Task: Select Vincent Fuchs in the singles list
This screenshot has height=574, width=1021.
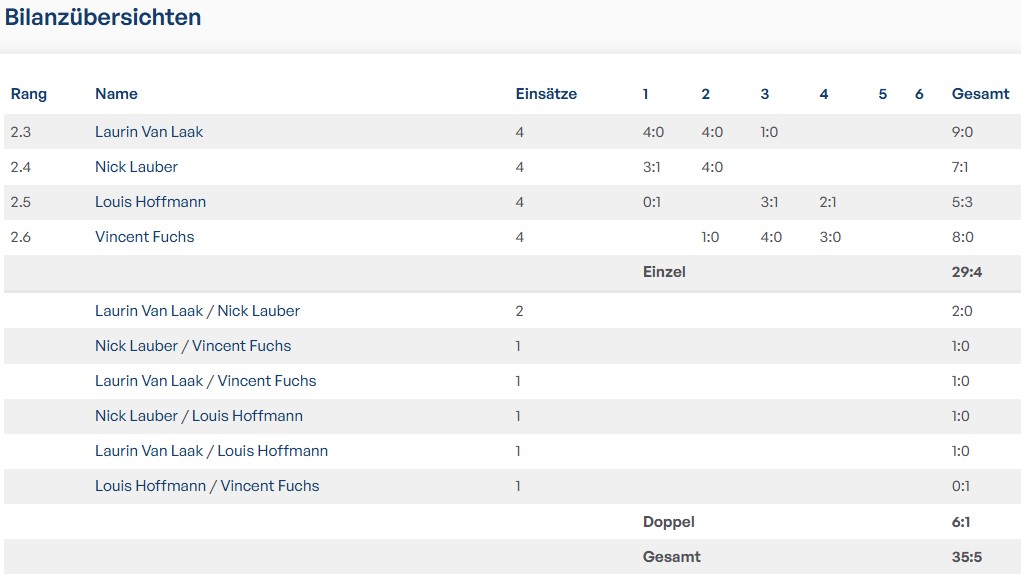Action: pos(144,237)
